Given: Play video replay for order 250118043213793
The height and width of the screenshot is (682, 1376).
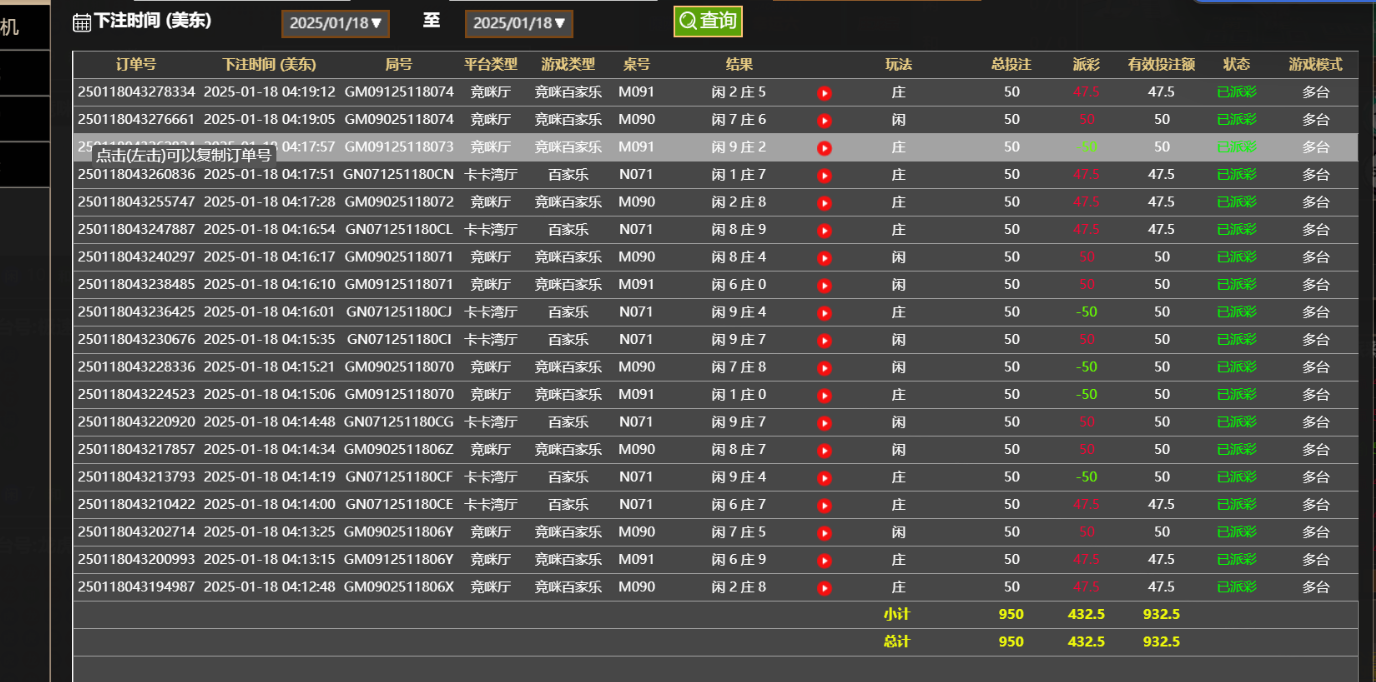Looking at the screenshot, I should (x=824, y=478).
